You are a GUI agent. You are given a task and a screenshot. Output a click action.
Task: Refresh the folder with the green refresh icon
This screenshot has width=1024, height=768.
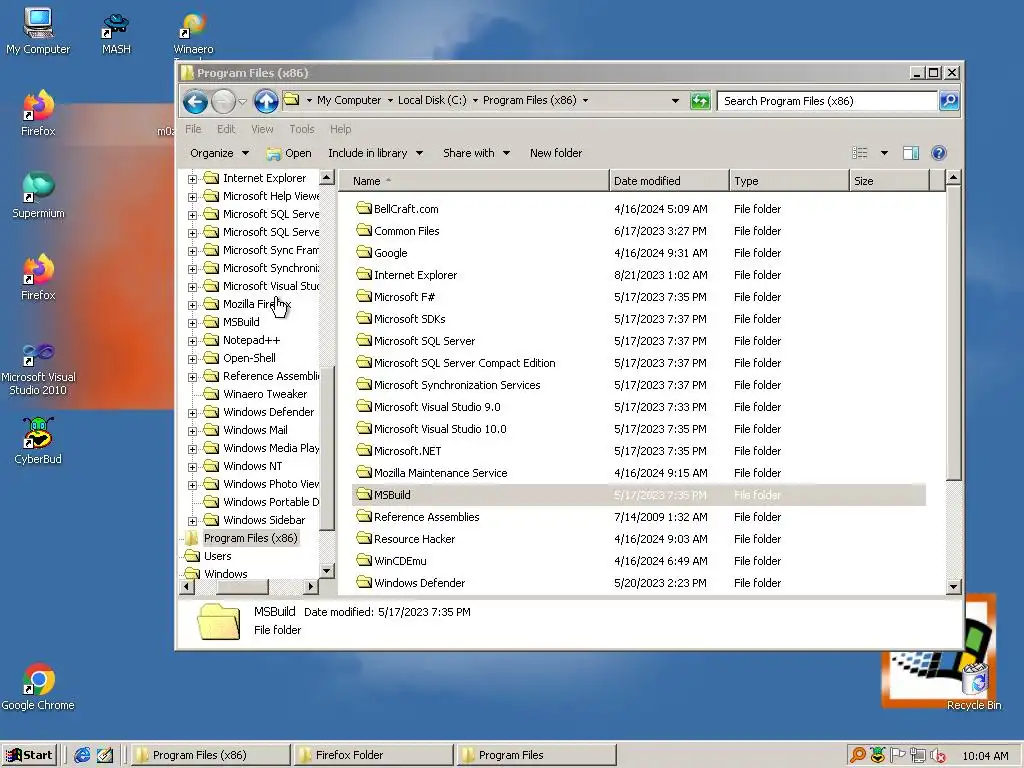(700, 101)
